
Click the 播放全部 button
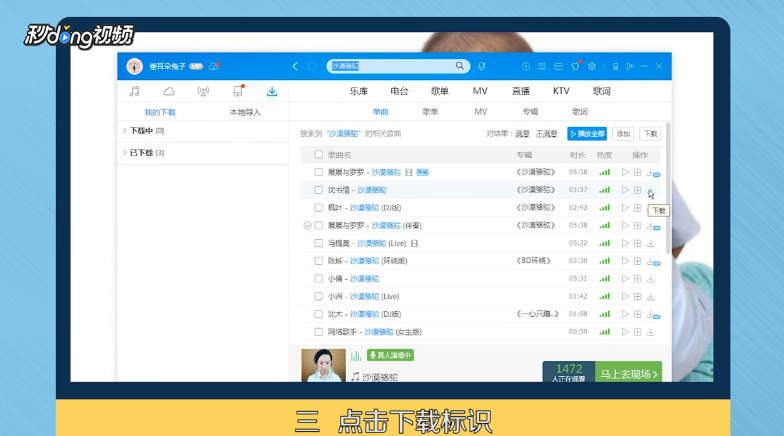tap(587, 134)
